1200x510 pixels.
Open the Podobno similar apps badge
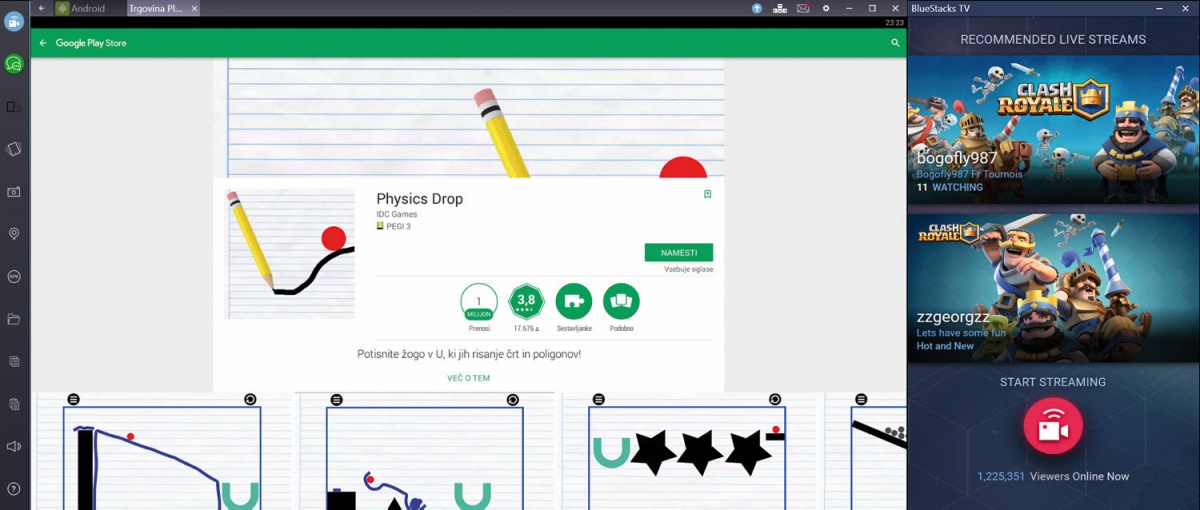pos(621,302)
